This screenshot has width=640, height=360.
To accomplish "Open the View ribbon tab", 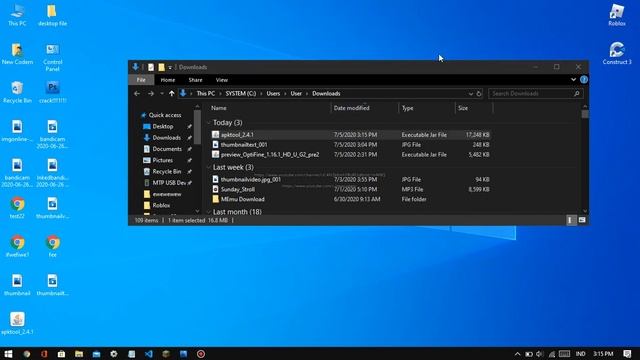I will pos(222,80).
